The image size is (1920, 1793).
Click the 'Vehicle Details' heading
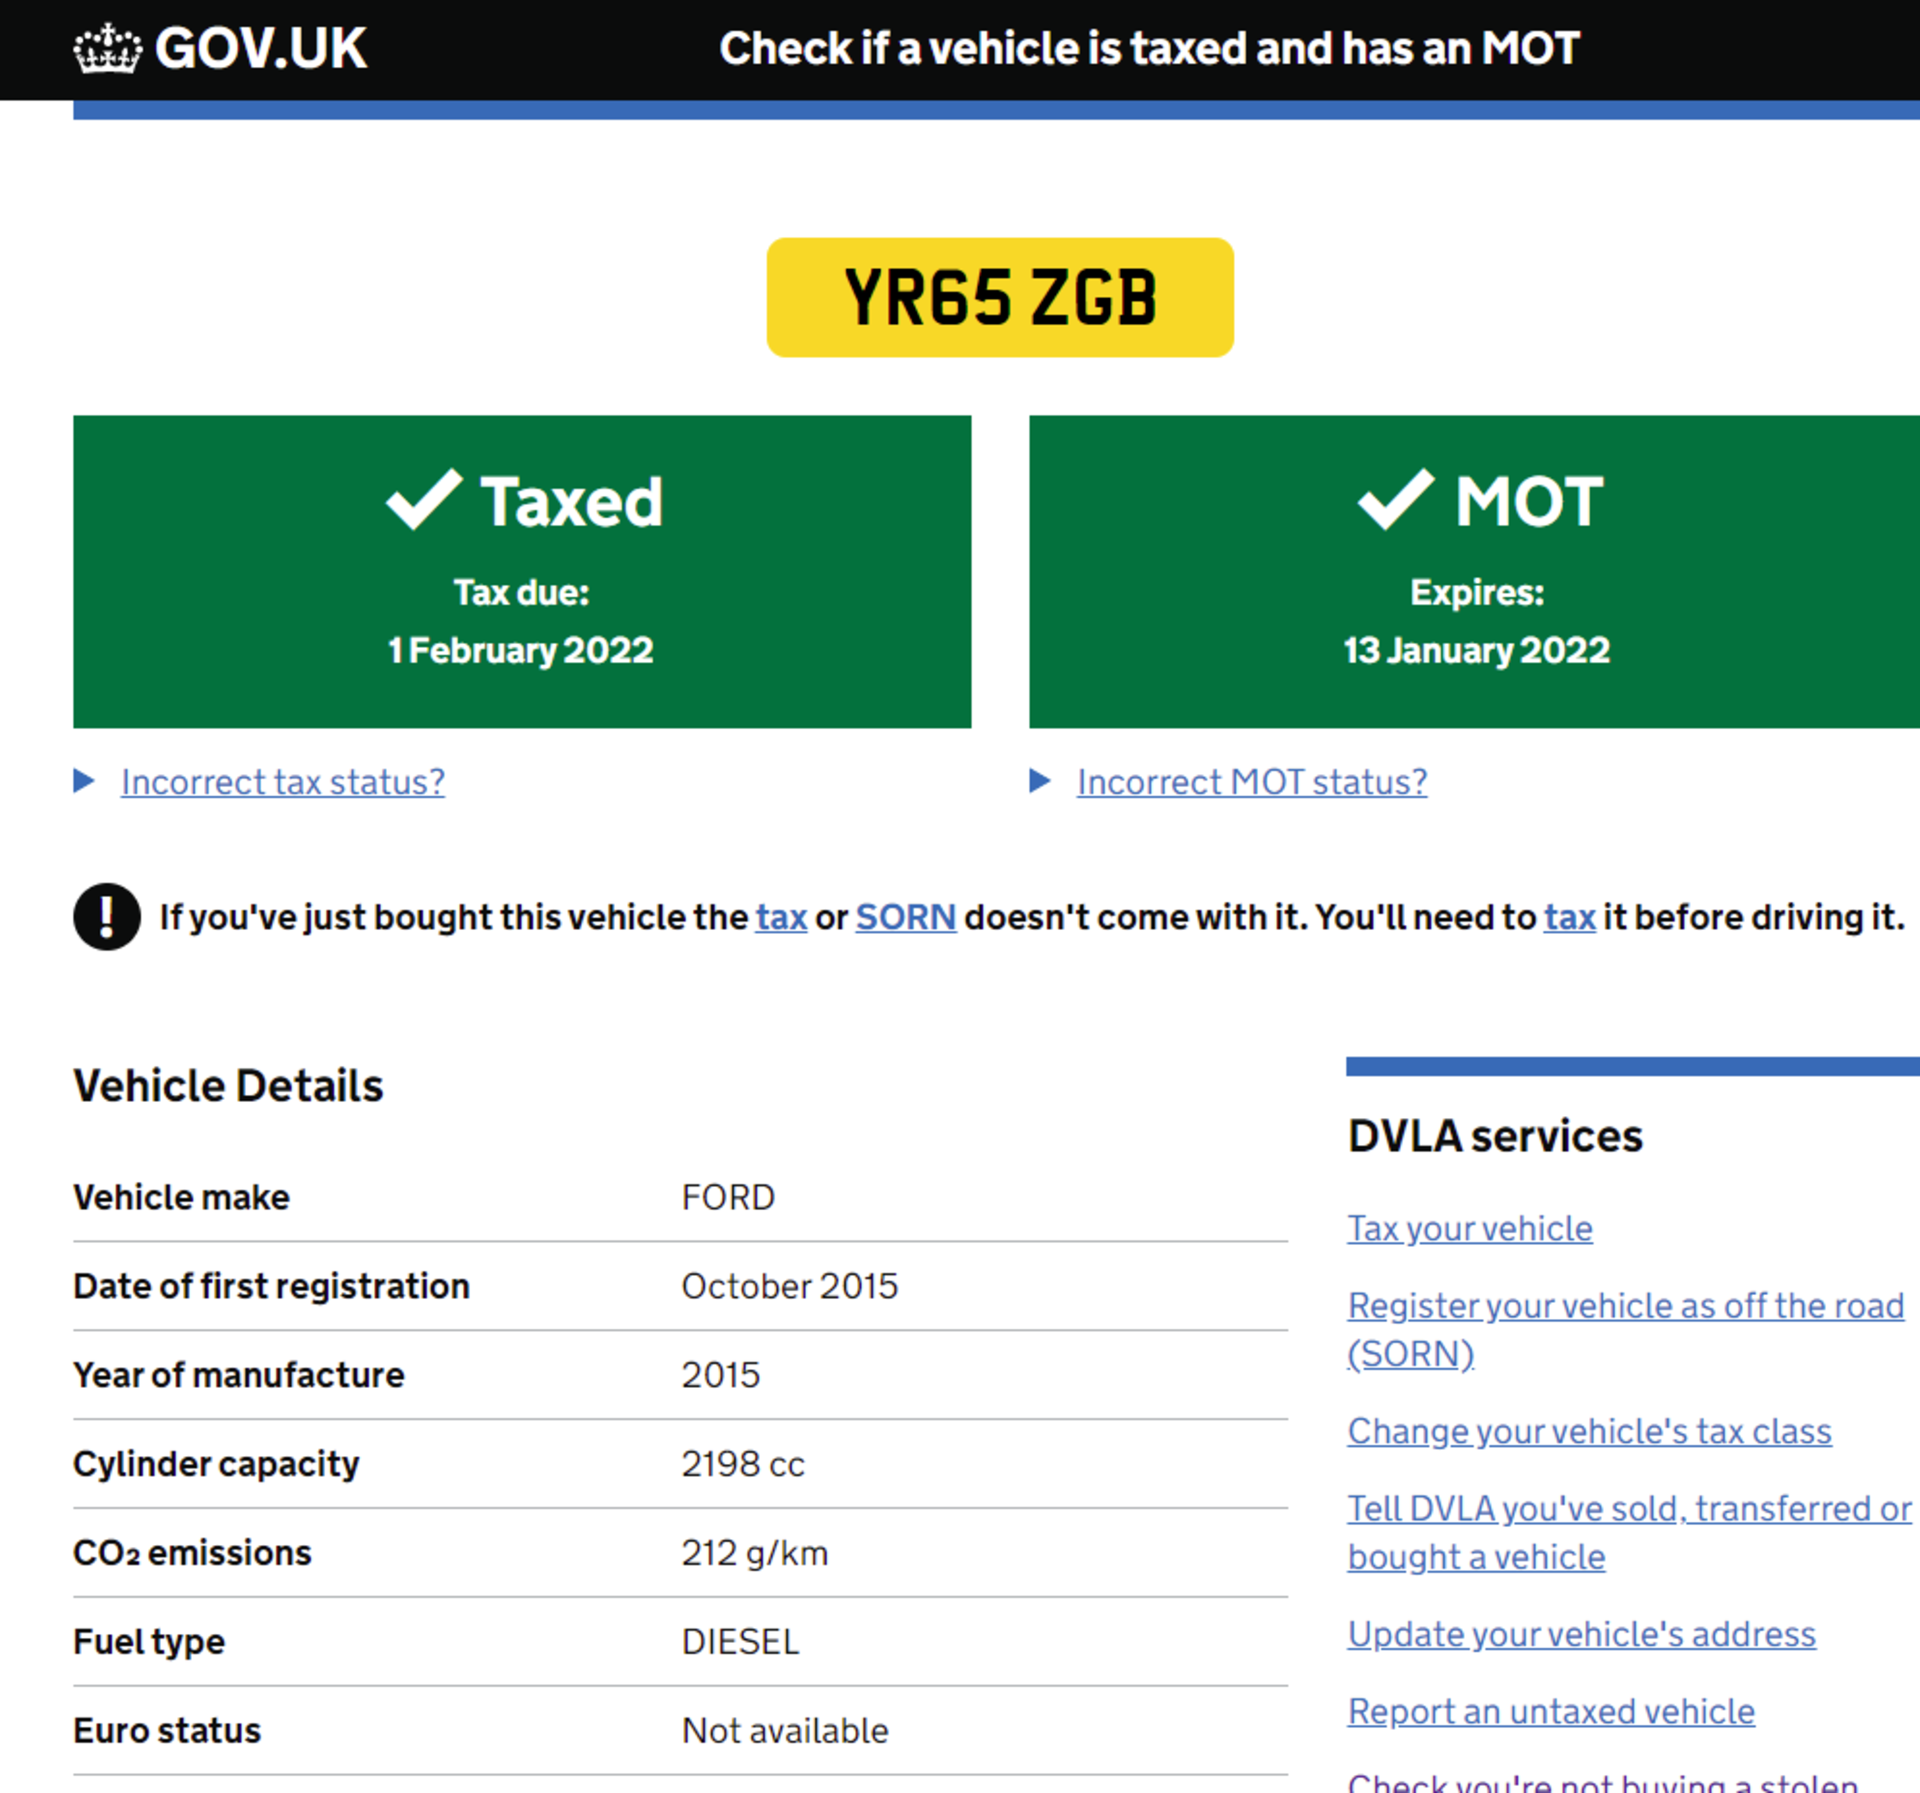click(228, 1086)
